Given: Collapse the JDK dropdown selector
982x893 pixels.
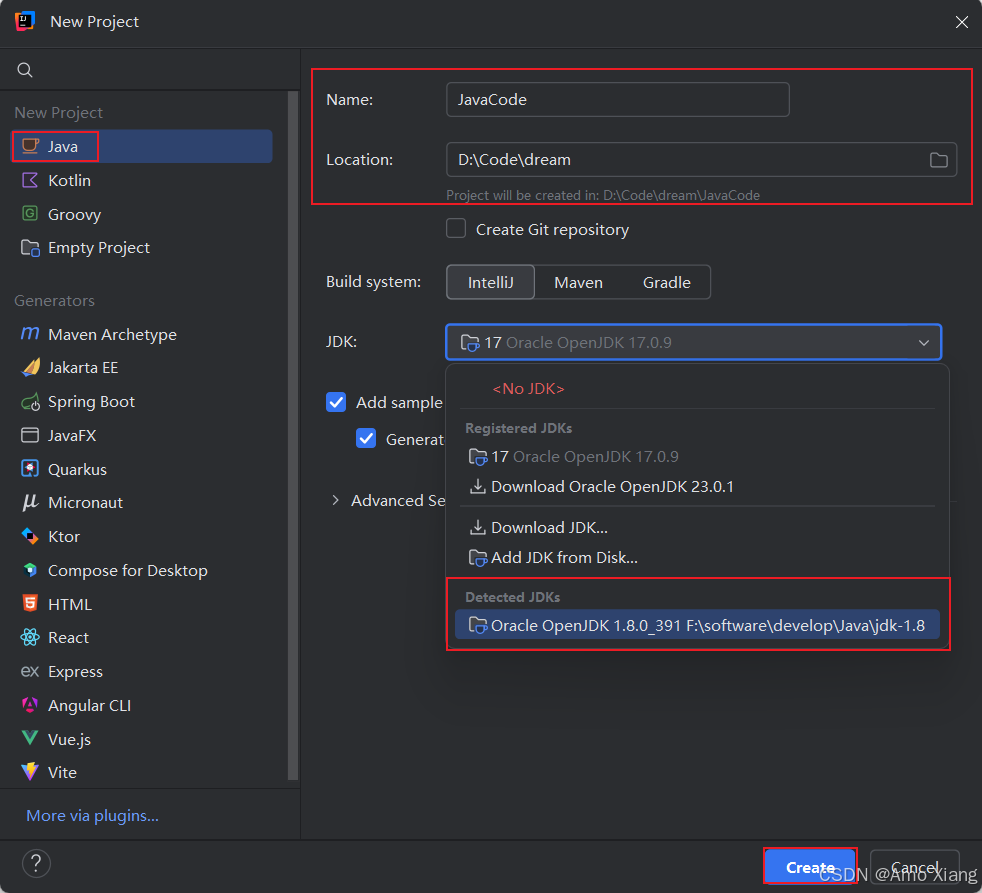Looking at the screenshot, I should click(x=922, y=343).
